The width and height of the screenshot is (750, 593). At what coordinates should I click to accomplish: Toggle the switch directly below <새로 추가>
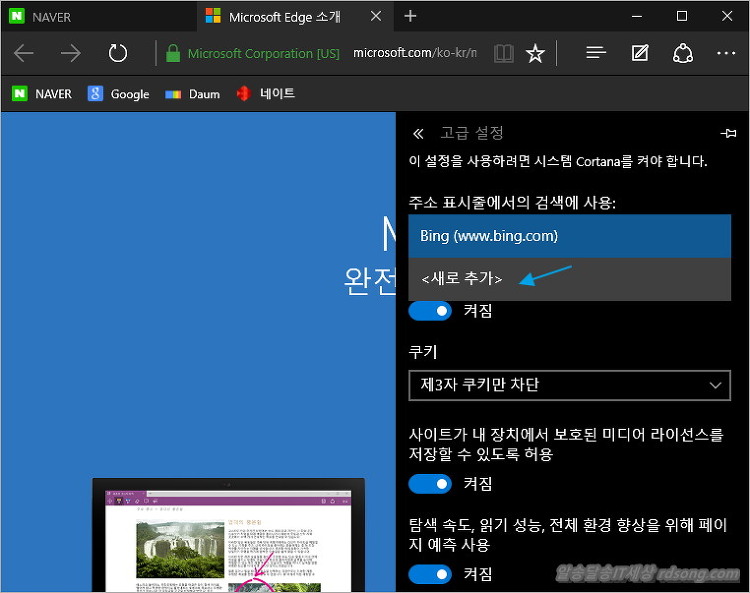click(x=430, y=311)
